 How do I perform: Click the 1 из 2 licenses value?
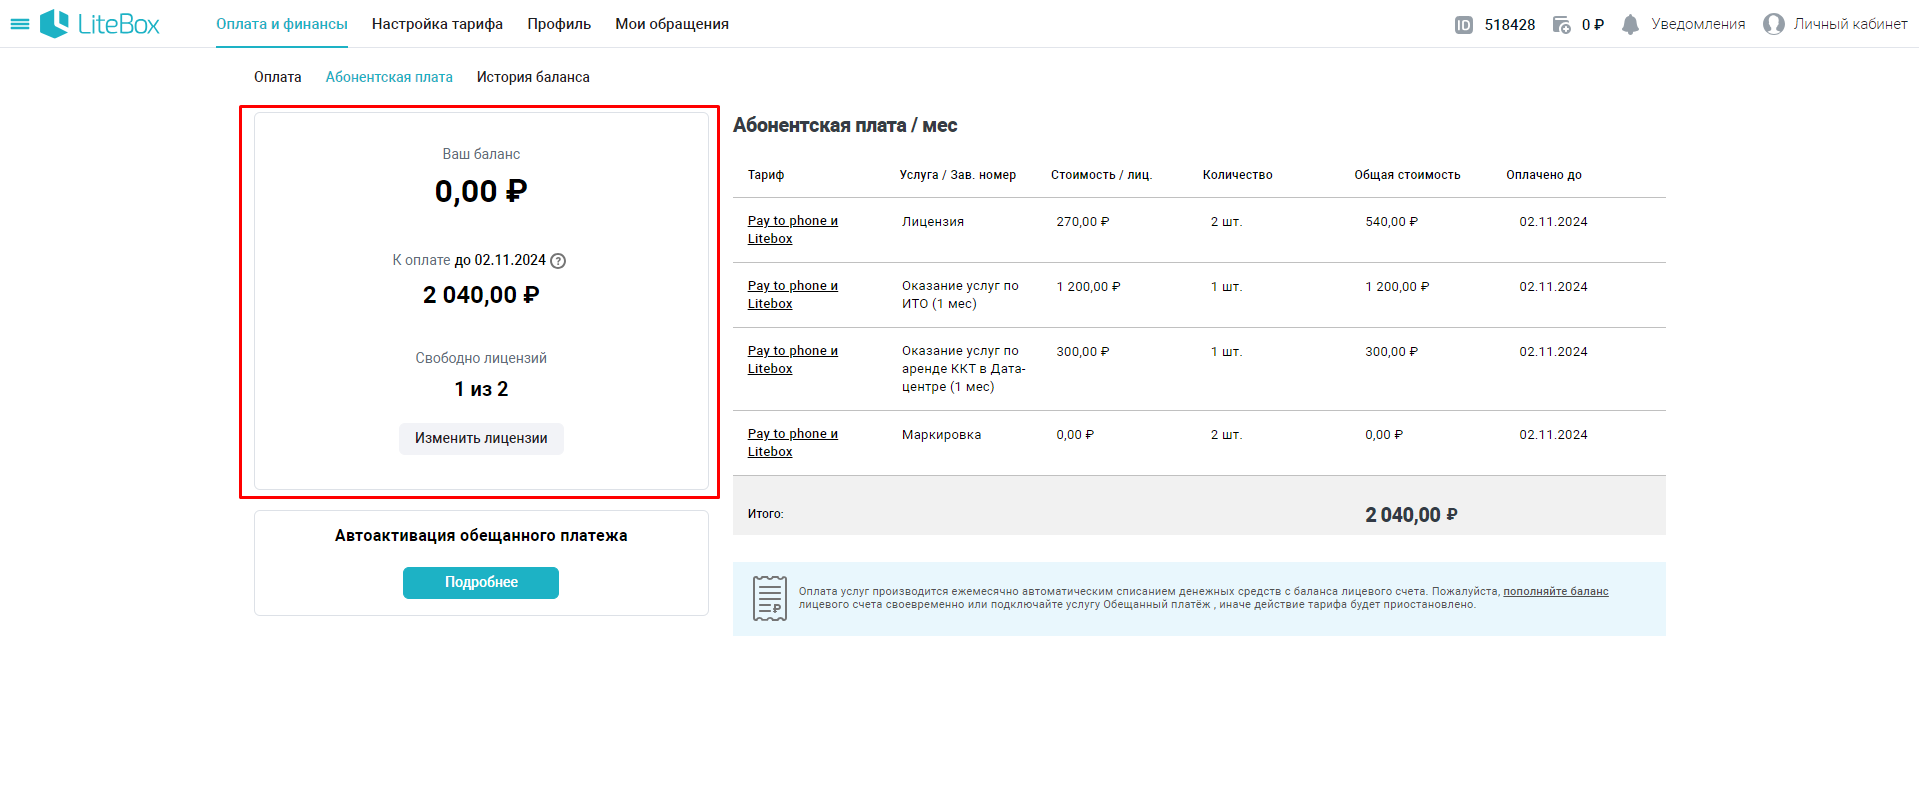click(x=481, y=389)
